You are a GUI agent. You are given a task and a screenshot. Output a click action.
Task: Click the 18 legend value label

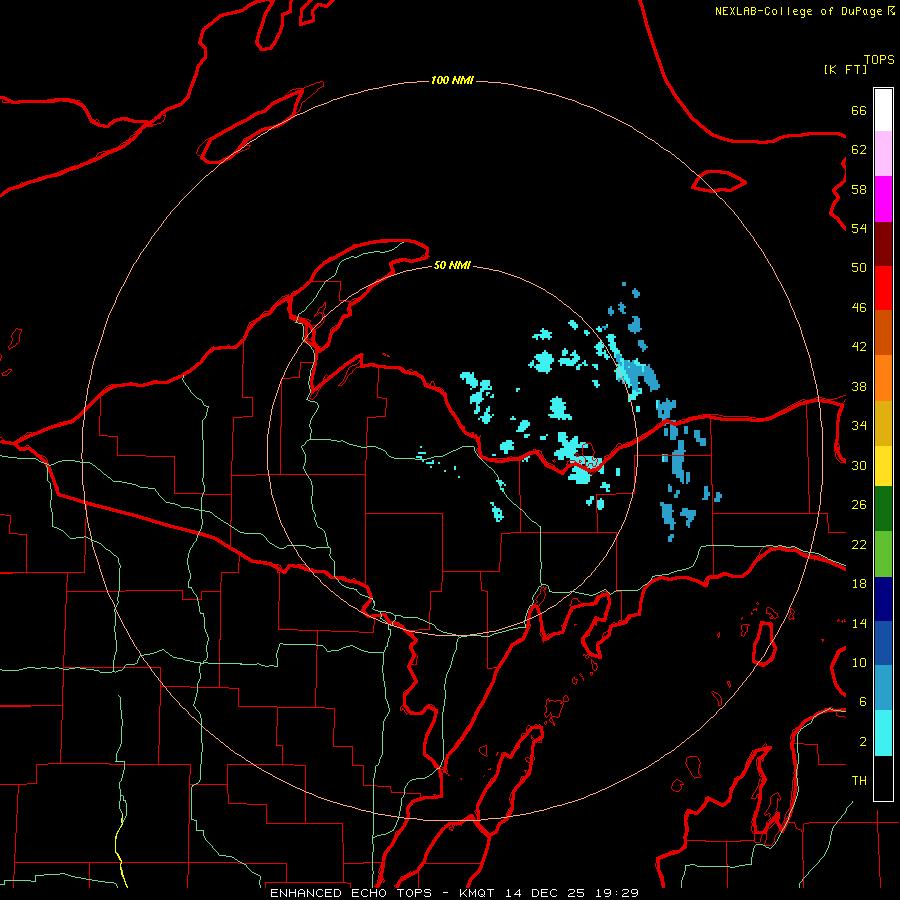[x=859, y=584]
